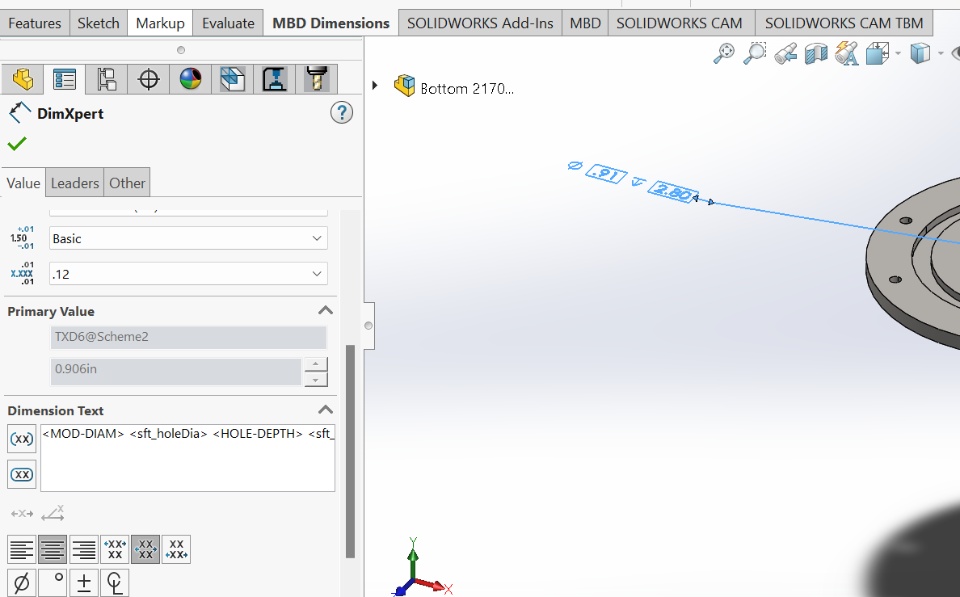Image resolution: width=960 pixels, height=597 pixels.
Task: Toggle left justify text alignment
Action: click(x=21, y=549)
